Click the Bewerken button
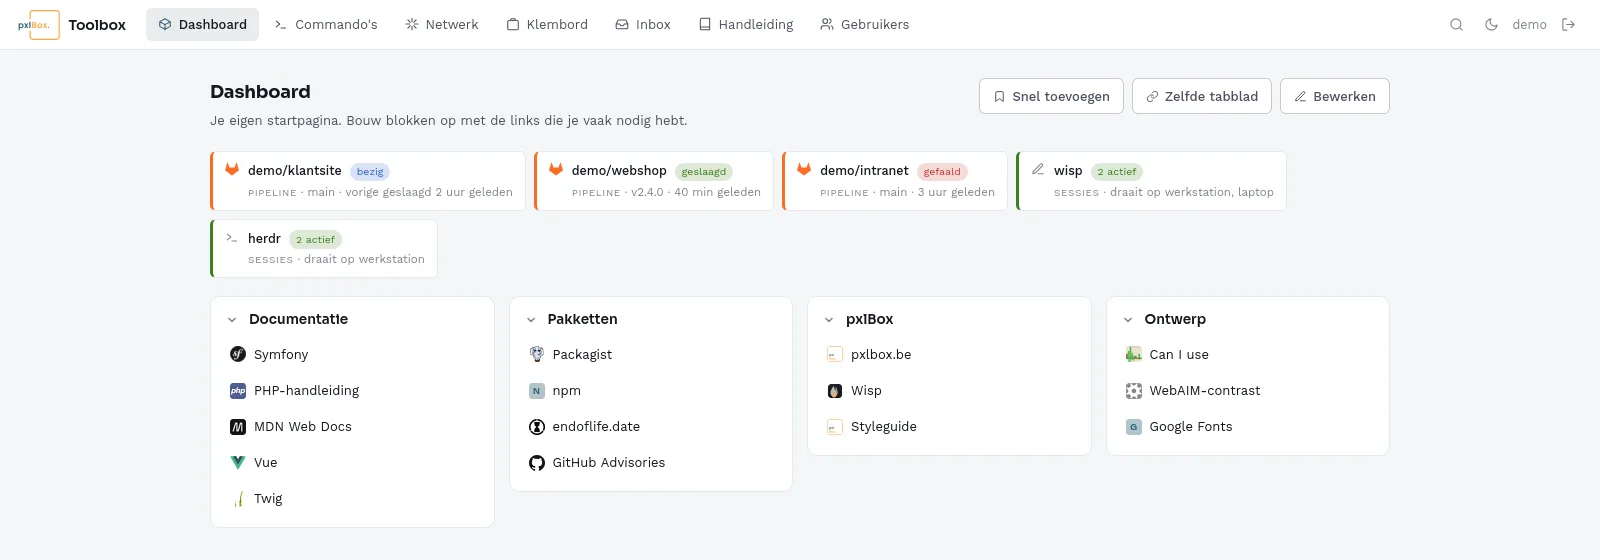 tap(1335, 96)
